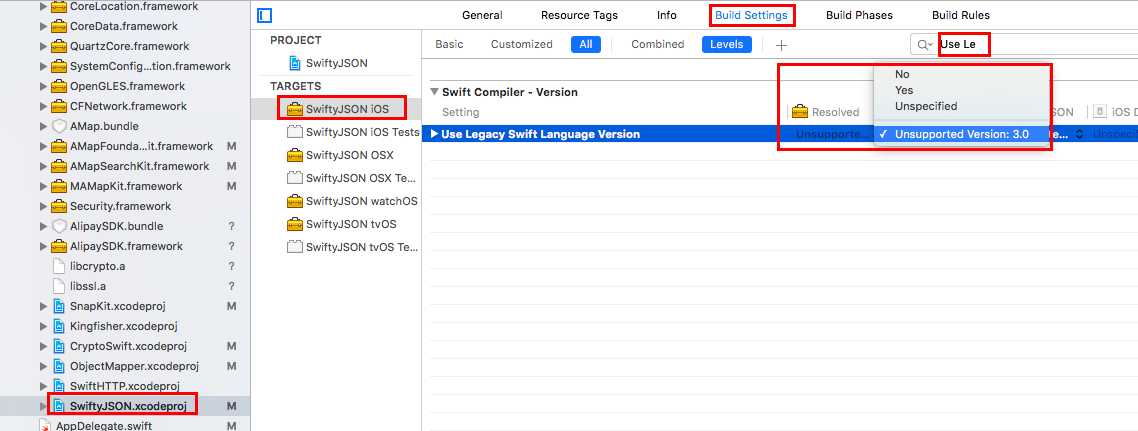Click the libssl.a file icon

tap(60, 286)
